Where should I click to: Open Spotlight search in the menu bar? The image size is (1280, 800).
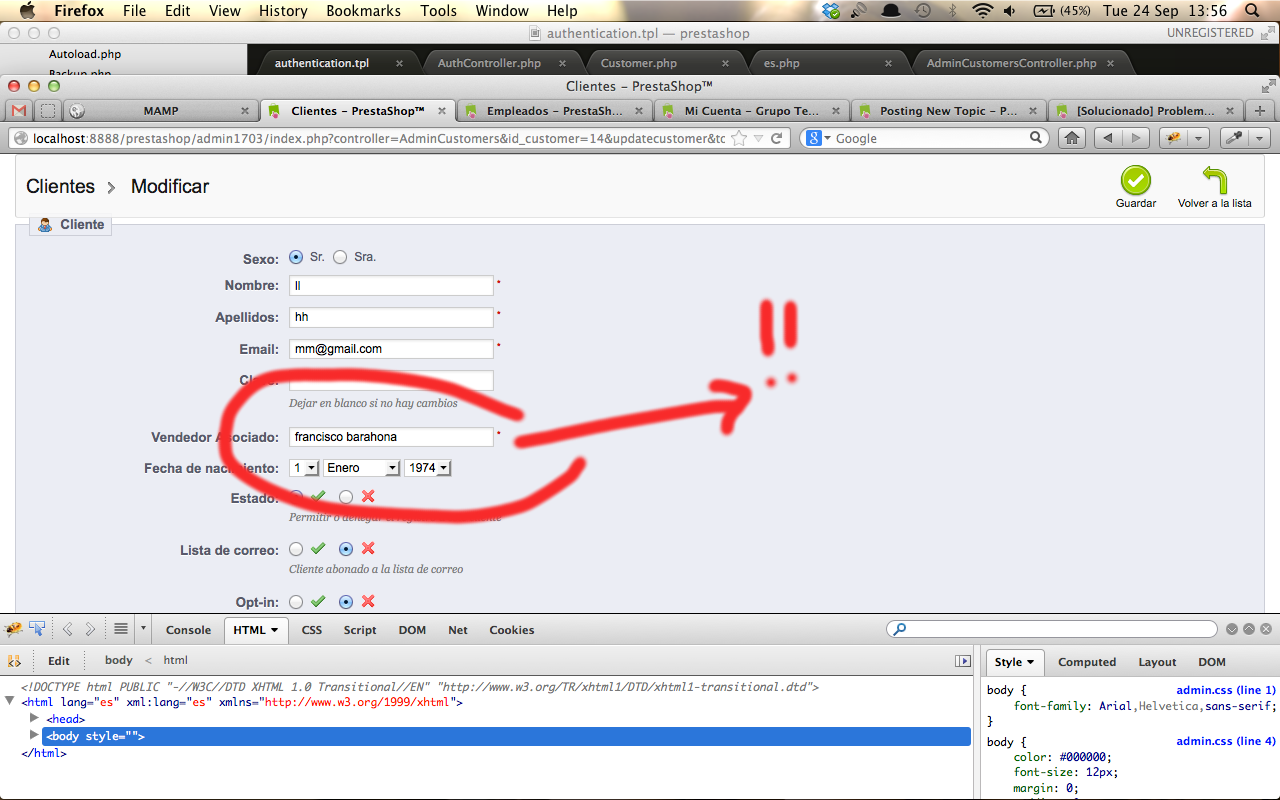pyautogui.click(x=1253, y=11)
